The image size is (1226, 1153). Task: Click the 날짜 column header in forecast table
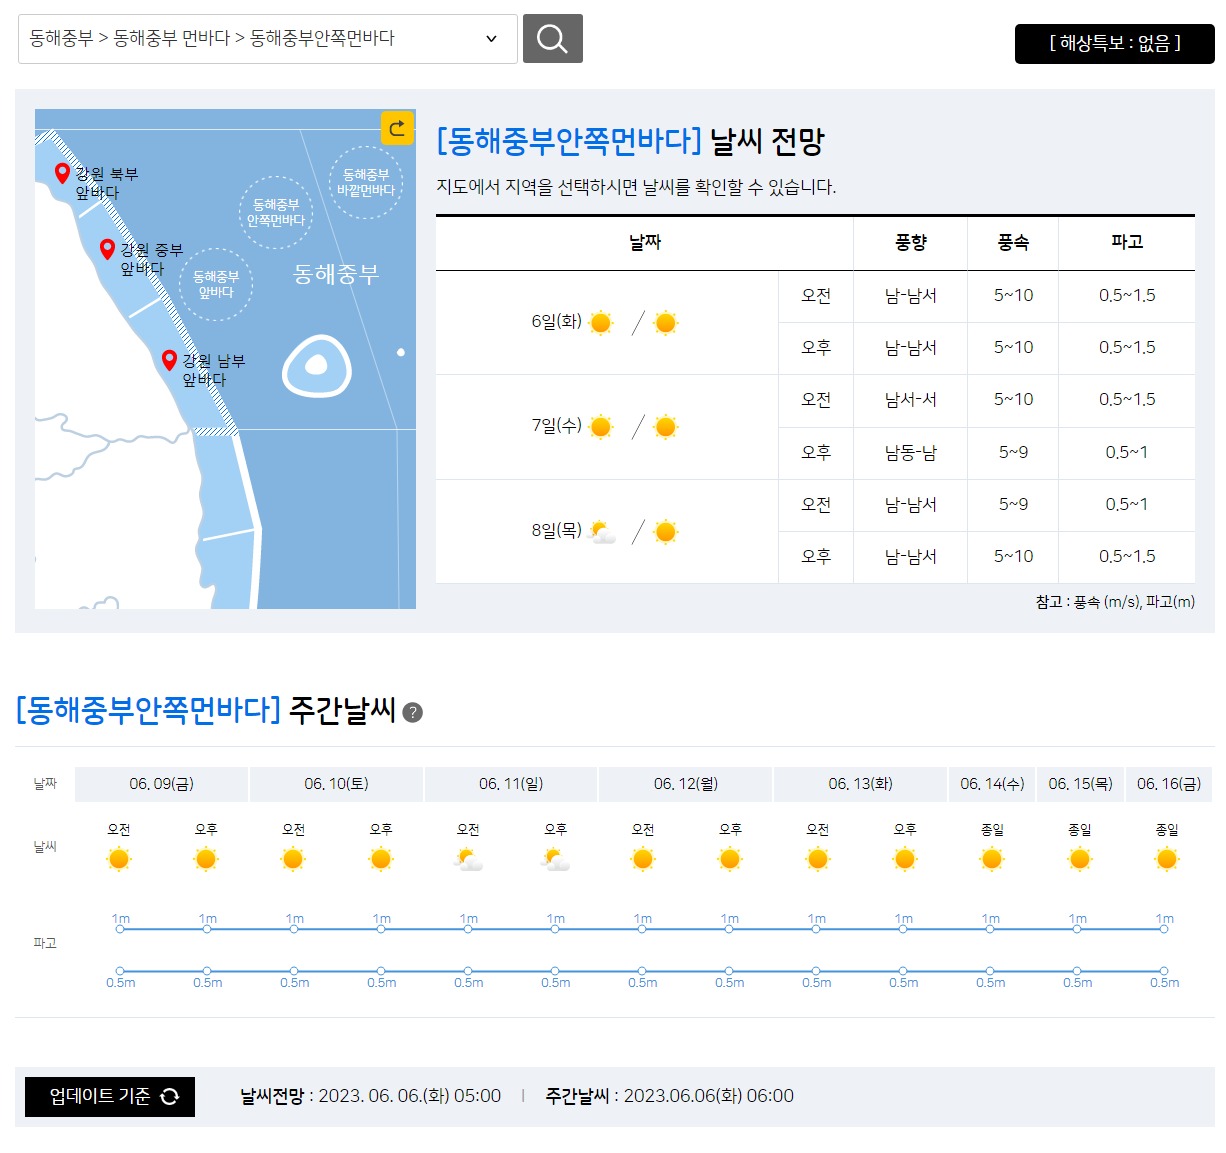[x=645, y=242]
